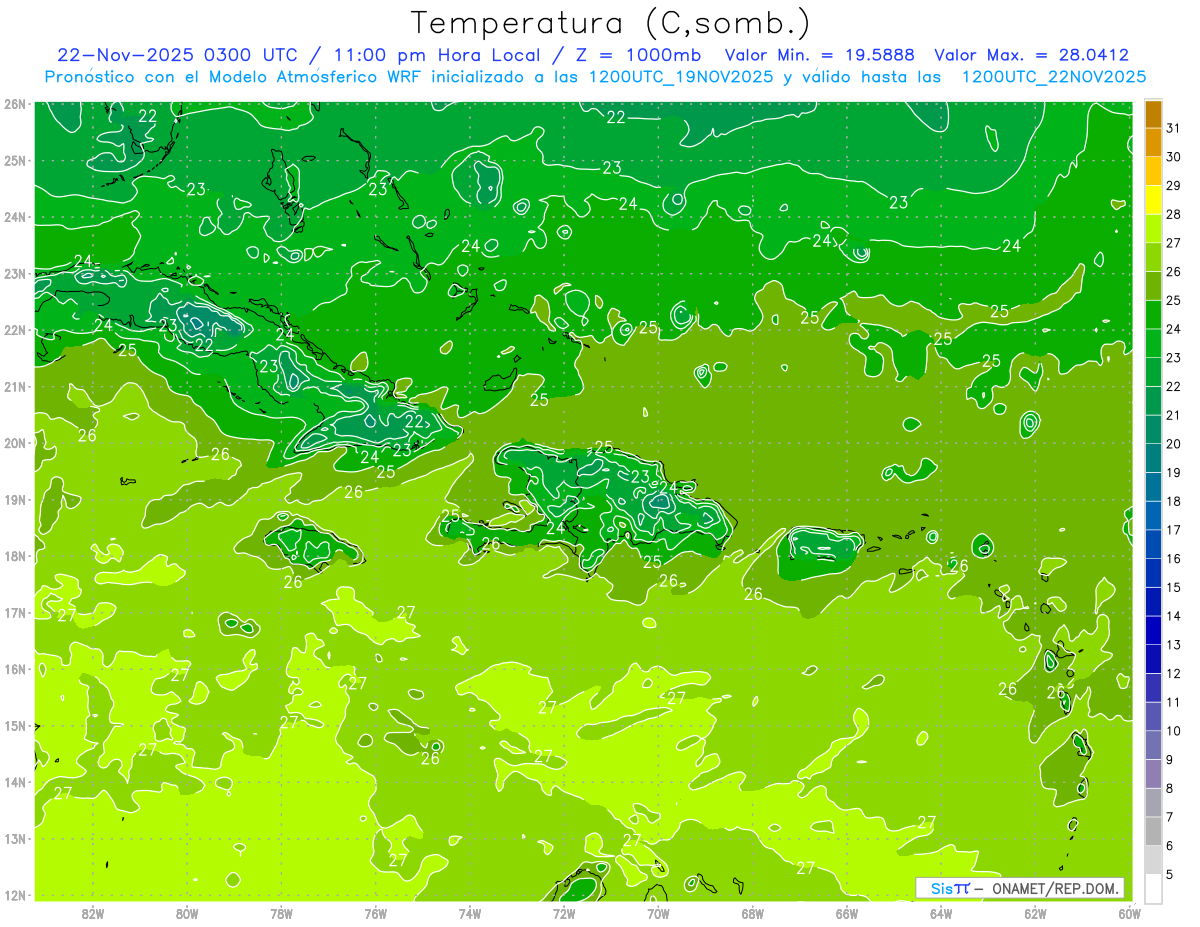Click the 16N latitude axis label
The image size is (1200, 927).
[15, 669]
